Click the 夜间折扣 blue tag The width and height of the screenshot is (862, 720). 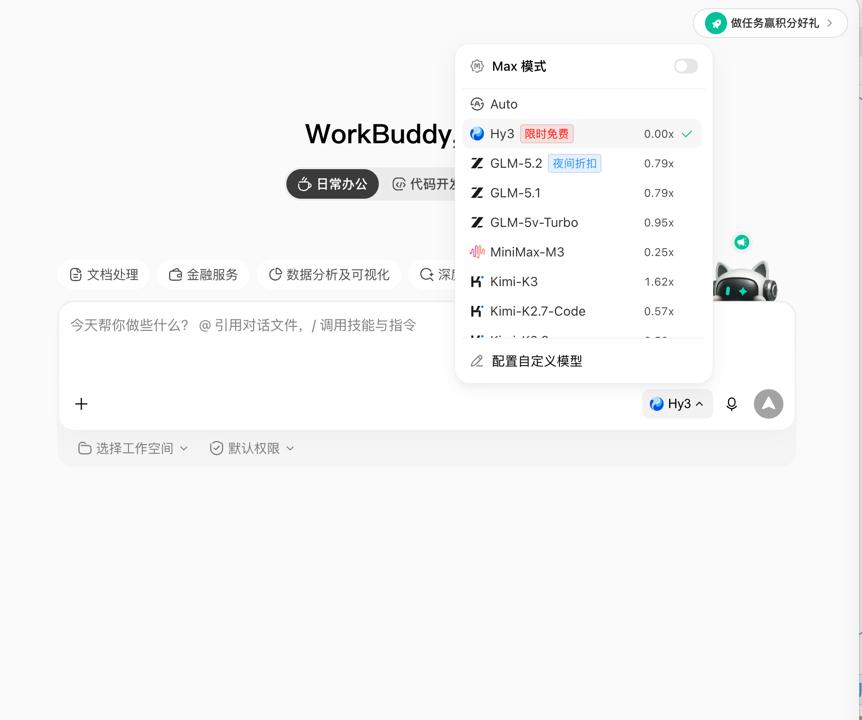click(x=574, y=163)
